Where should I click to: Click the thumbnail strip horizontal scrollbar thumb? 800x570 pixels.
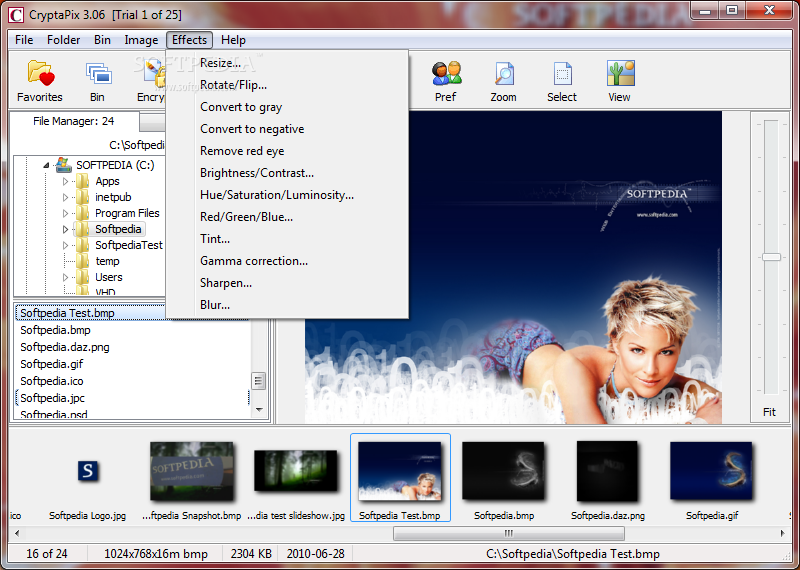tap(509, 533)
